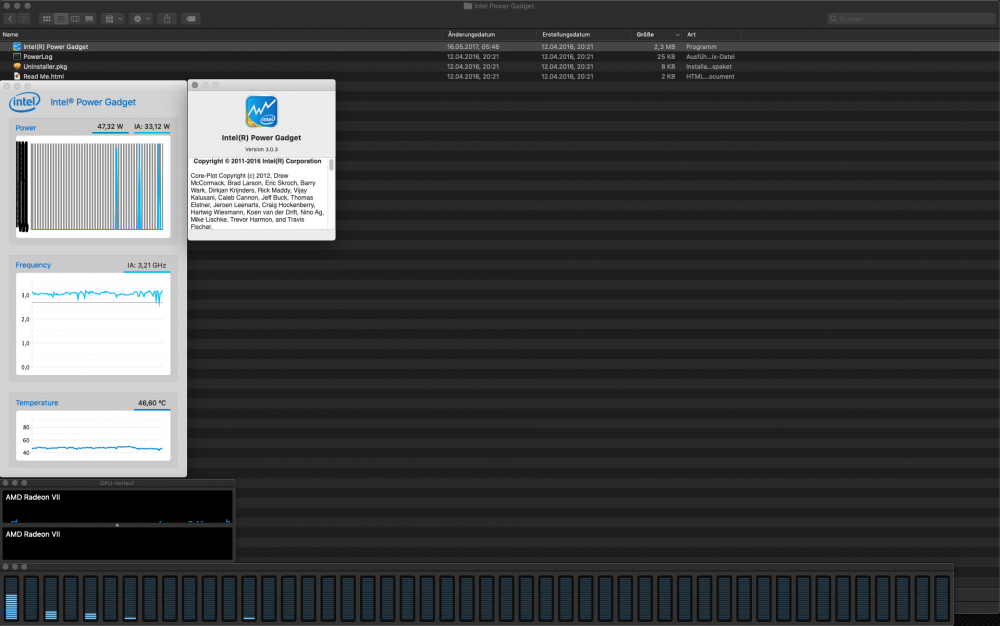This screenshot has width=1000, height=626.
Task: Go back in the Finder window
Action: [x=10, y=18]
